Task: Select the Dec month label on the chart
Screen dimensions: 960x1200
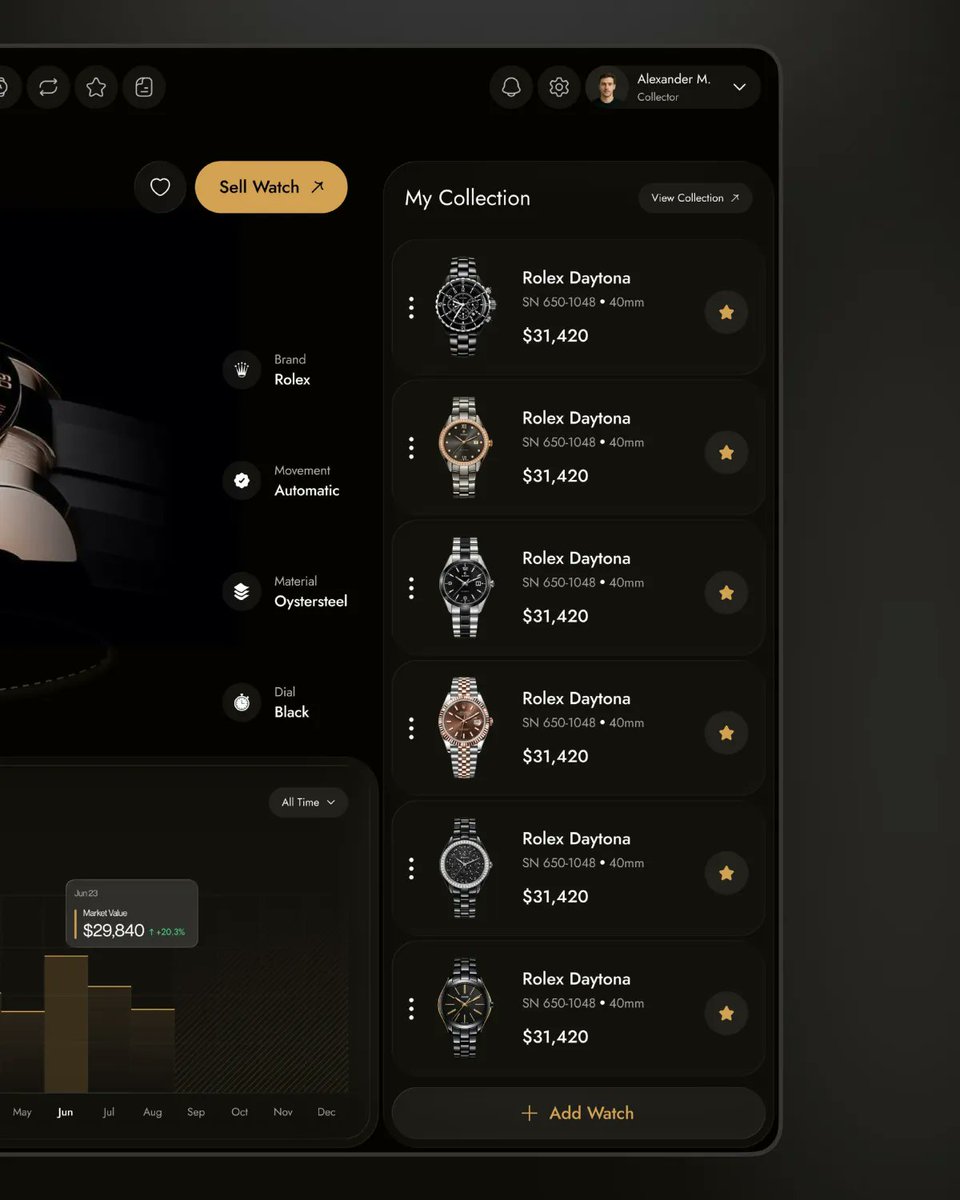Action: pos(326,1112)
